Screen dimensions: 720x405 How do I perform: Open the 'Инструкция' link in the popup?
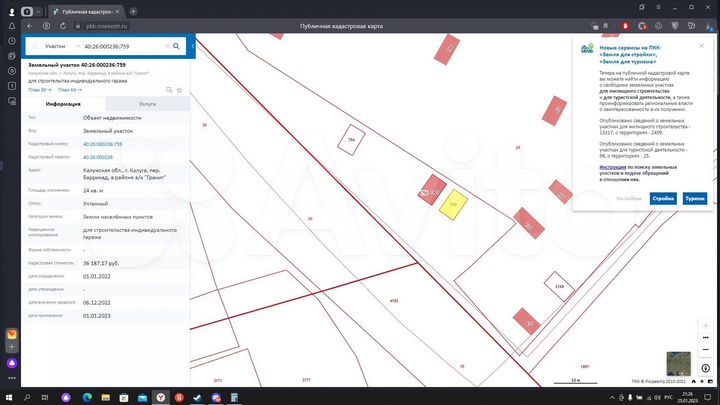[613, 168]
